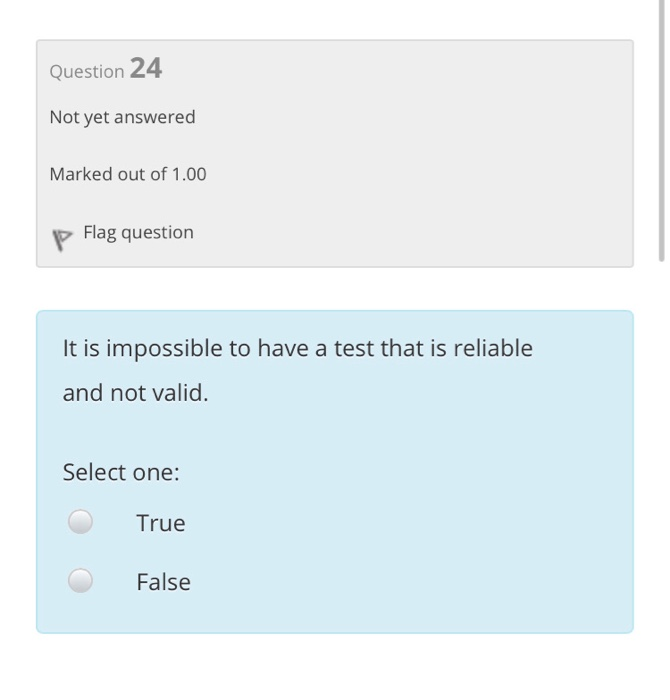
Task: Click the vertical scrollbar thumb at right
Action: coord(662,130)
